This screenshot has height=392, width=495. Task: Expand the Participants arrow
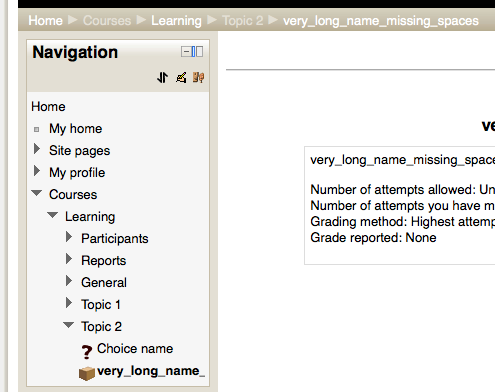(69, 237)
